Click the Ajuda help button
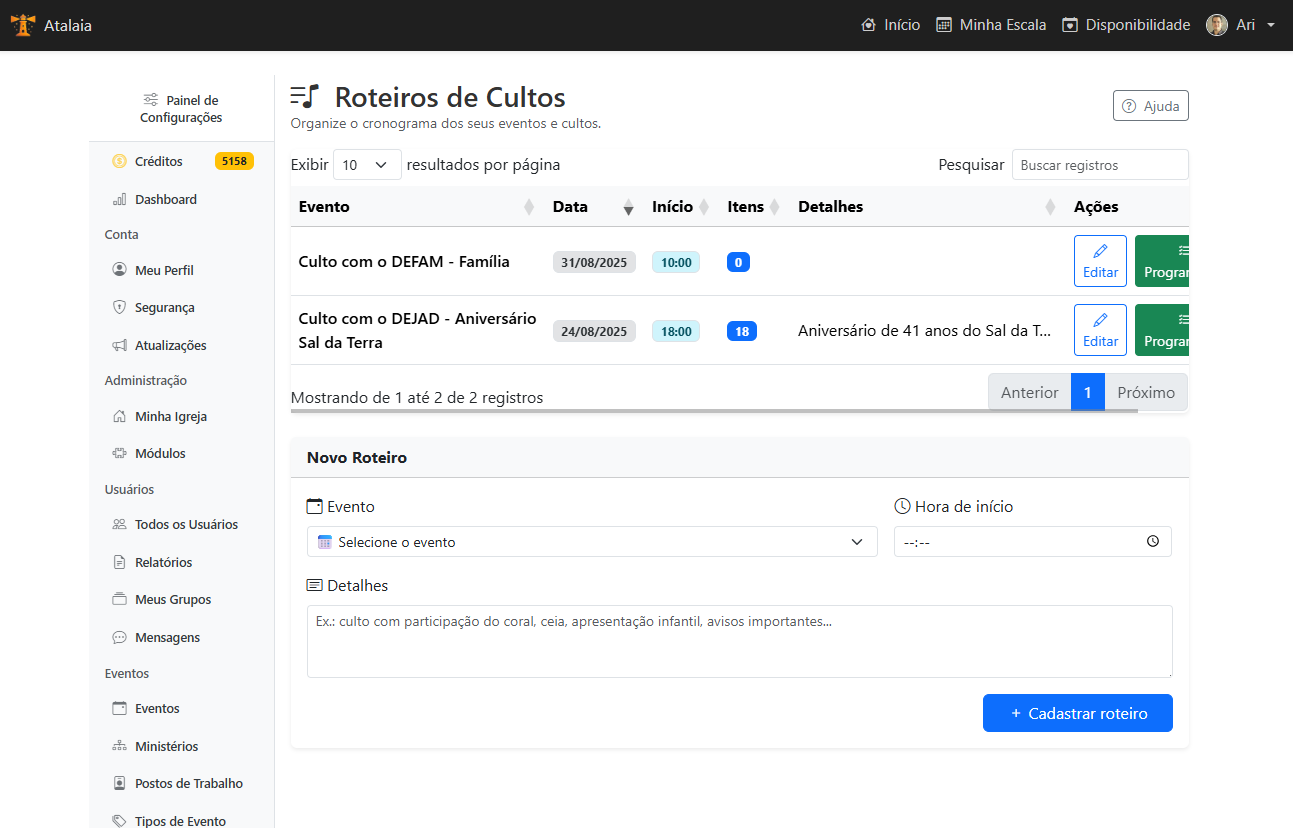Viewport: 1293px width, 828px height. [x=1150, y=106]
